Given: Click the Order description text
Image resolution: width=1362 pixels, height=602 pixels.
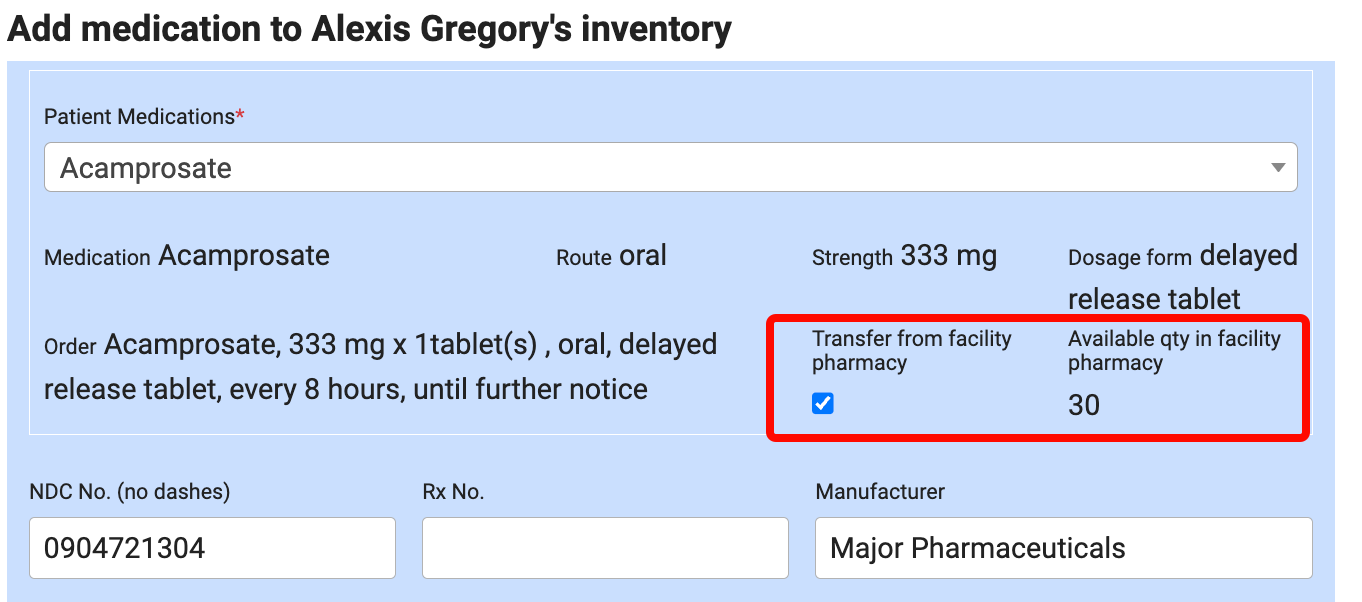Looking at the screenshot, I should [380, 367].
